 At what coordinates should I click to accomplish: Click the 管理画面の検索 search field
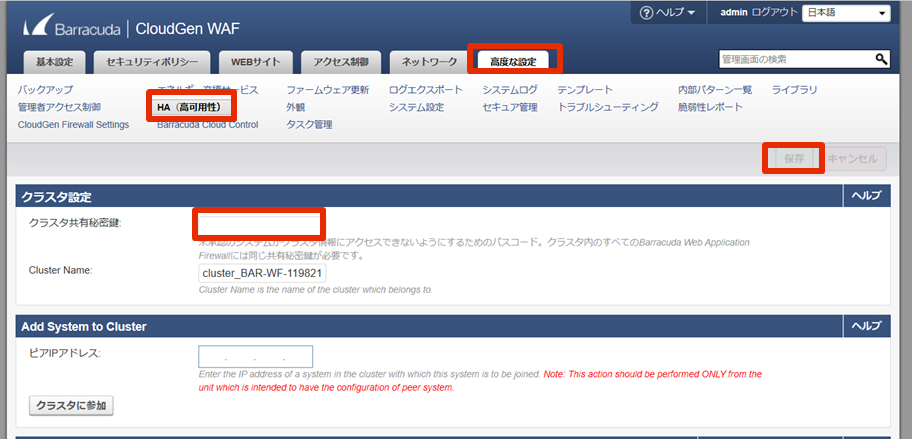pyautogui.click(x=796, y=59)
